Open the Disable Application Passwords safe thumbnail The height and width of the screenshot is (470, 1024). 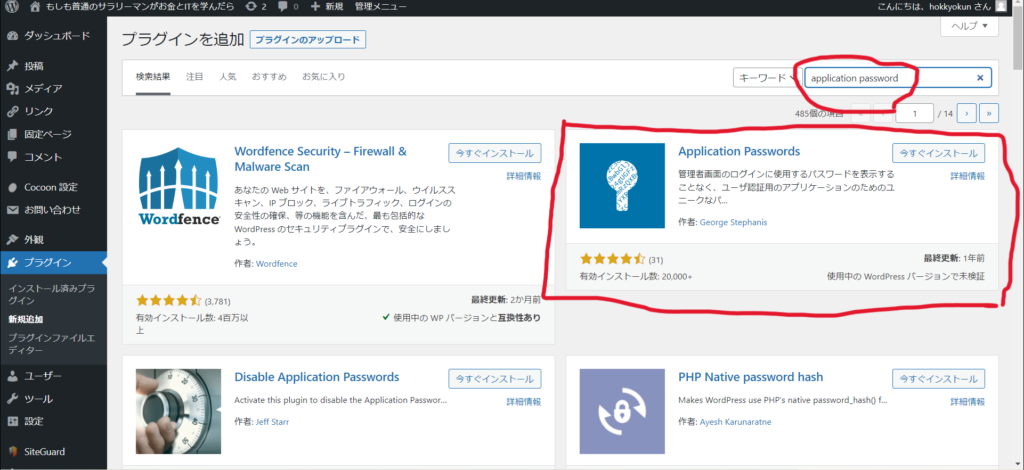(x=179, y=411)
